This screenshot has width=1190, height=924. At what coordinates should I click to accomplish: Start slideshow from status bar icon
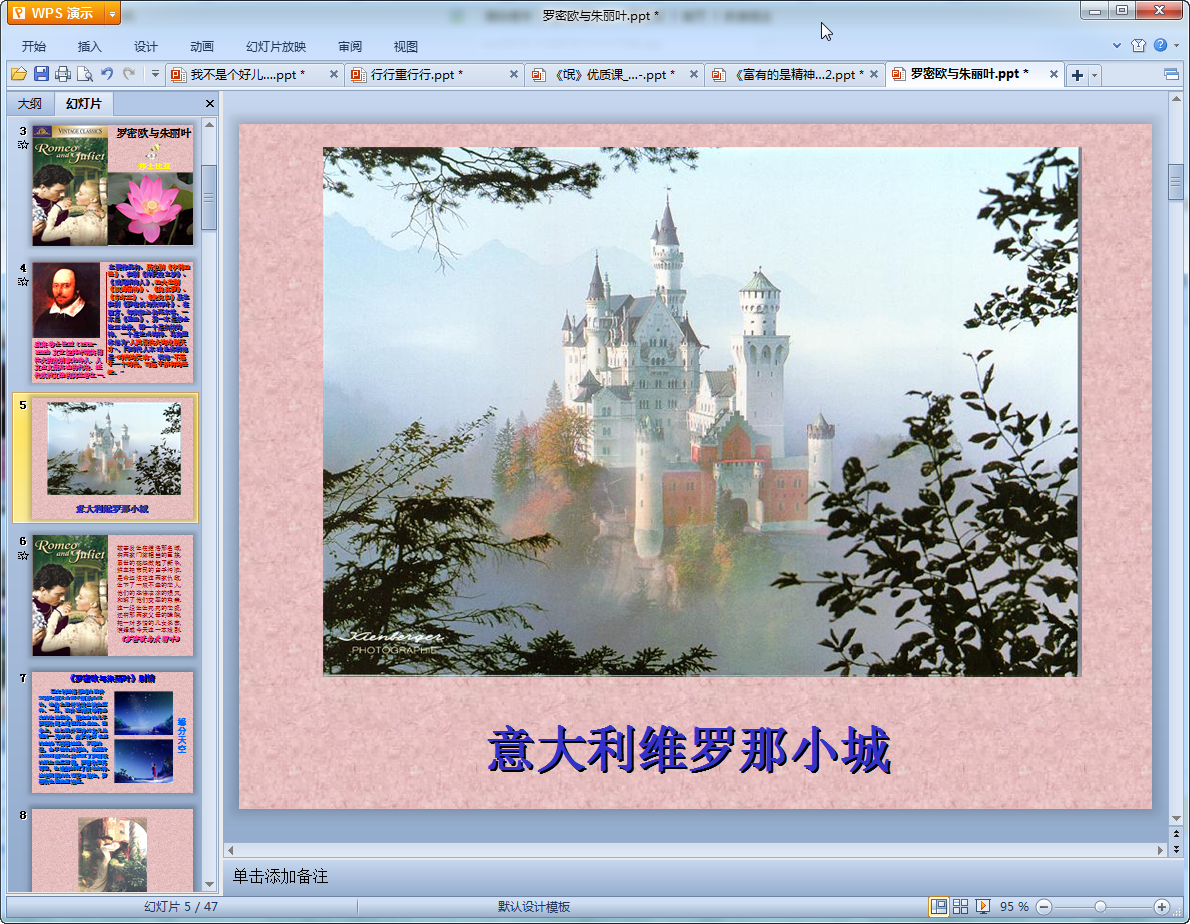tap(983, 907)
